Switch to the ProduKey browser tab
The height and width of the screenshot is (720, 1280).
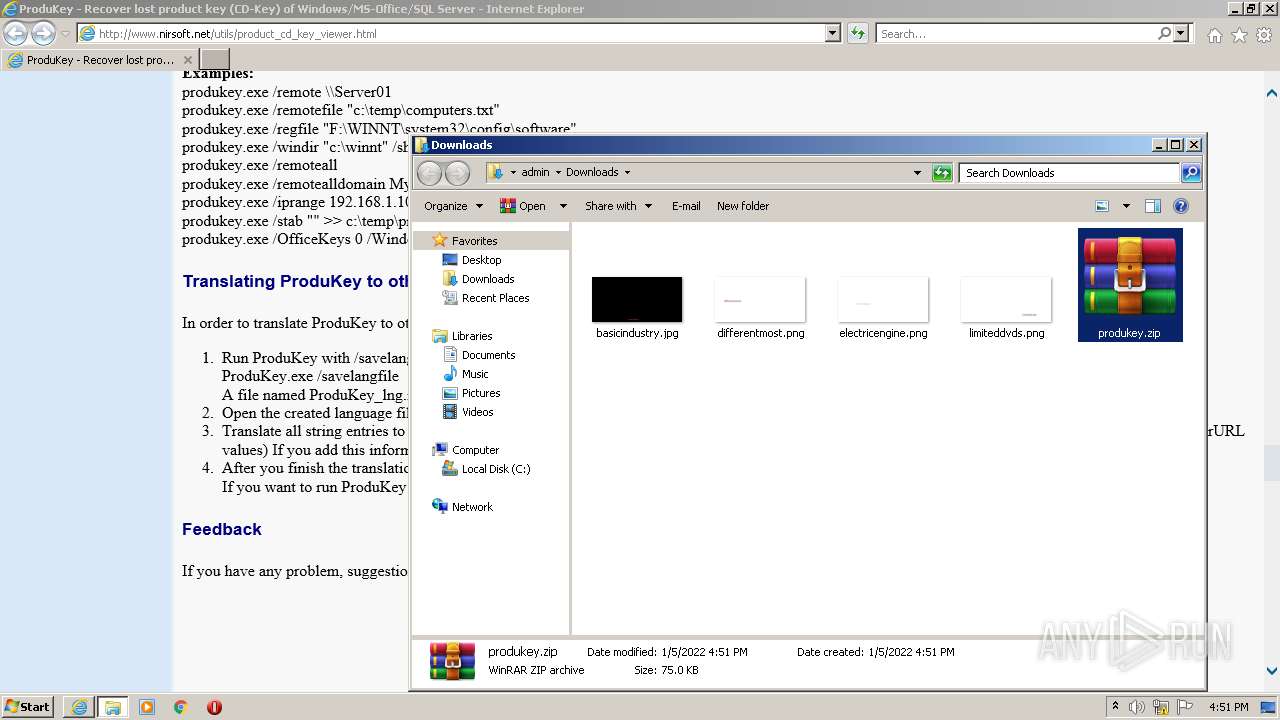(x=100, y=60)
